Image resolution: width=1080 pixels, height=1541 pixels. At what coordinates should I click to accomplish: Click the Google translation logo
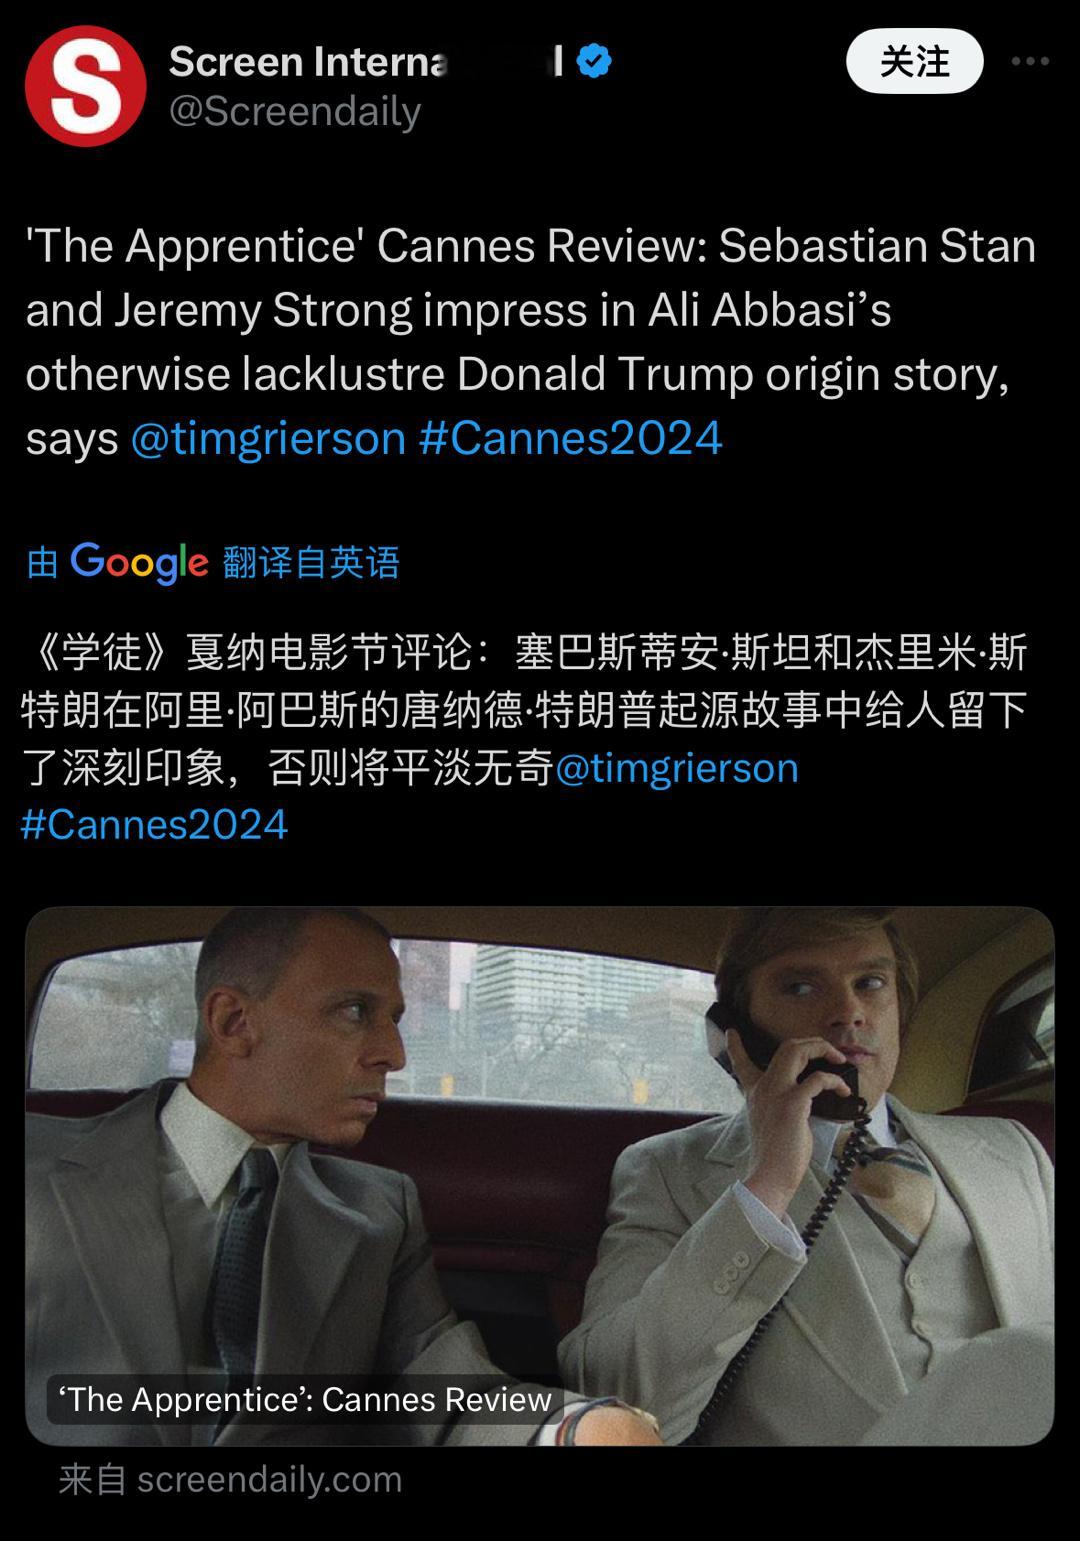(139, 562)
